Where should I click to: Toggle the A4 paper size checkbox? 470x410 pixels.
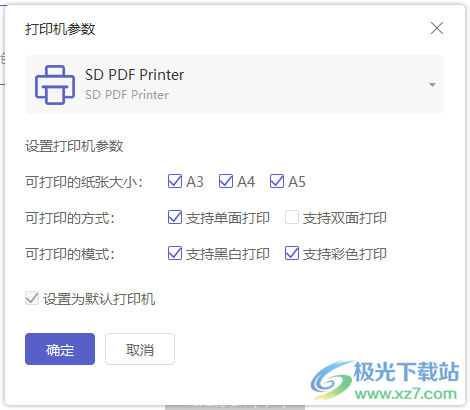pos(226,181)
